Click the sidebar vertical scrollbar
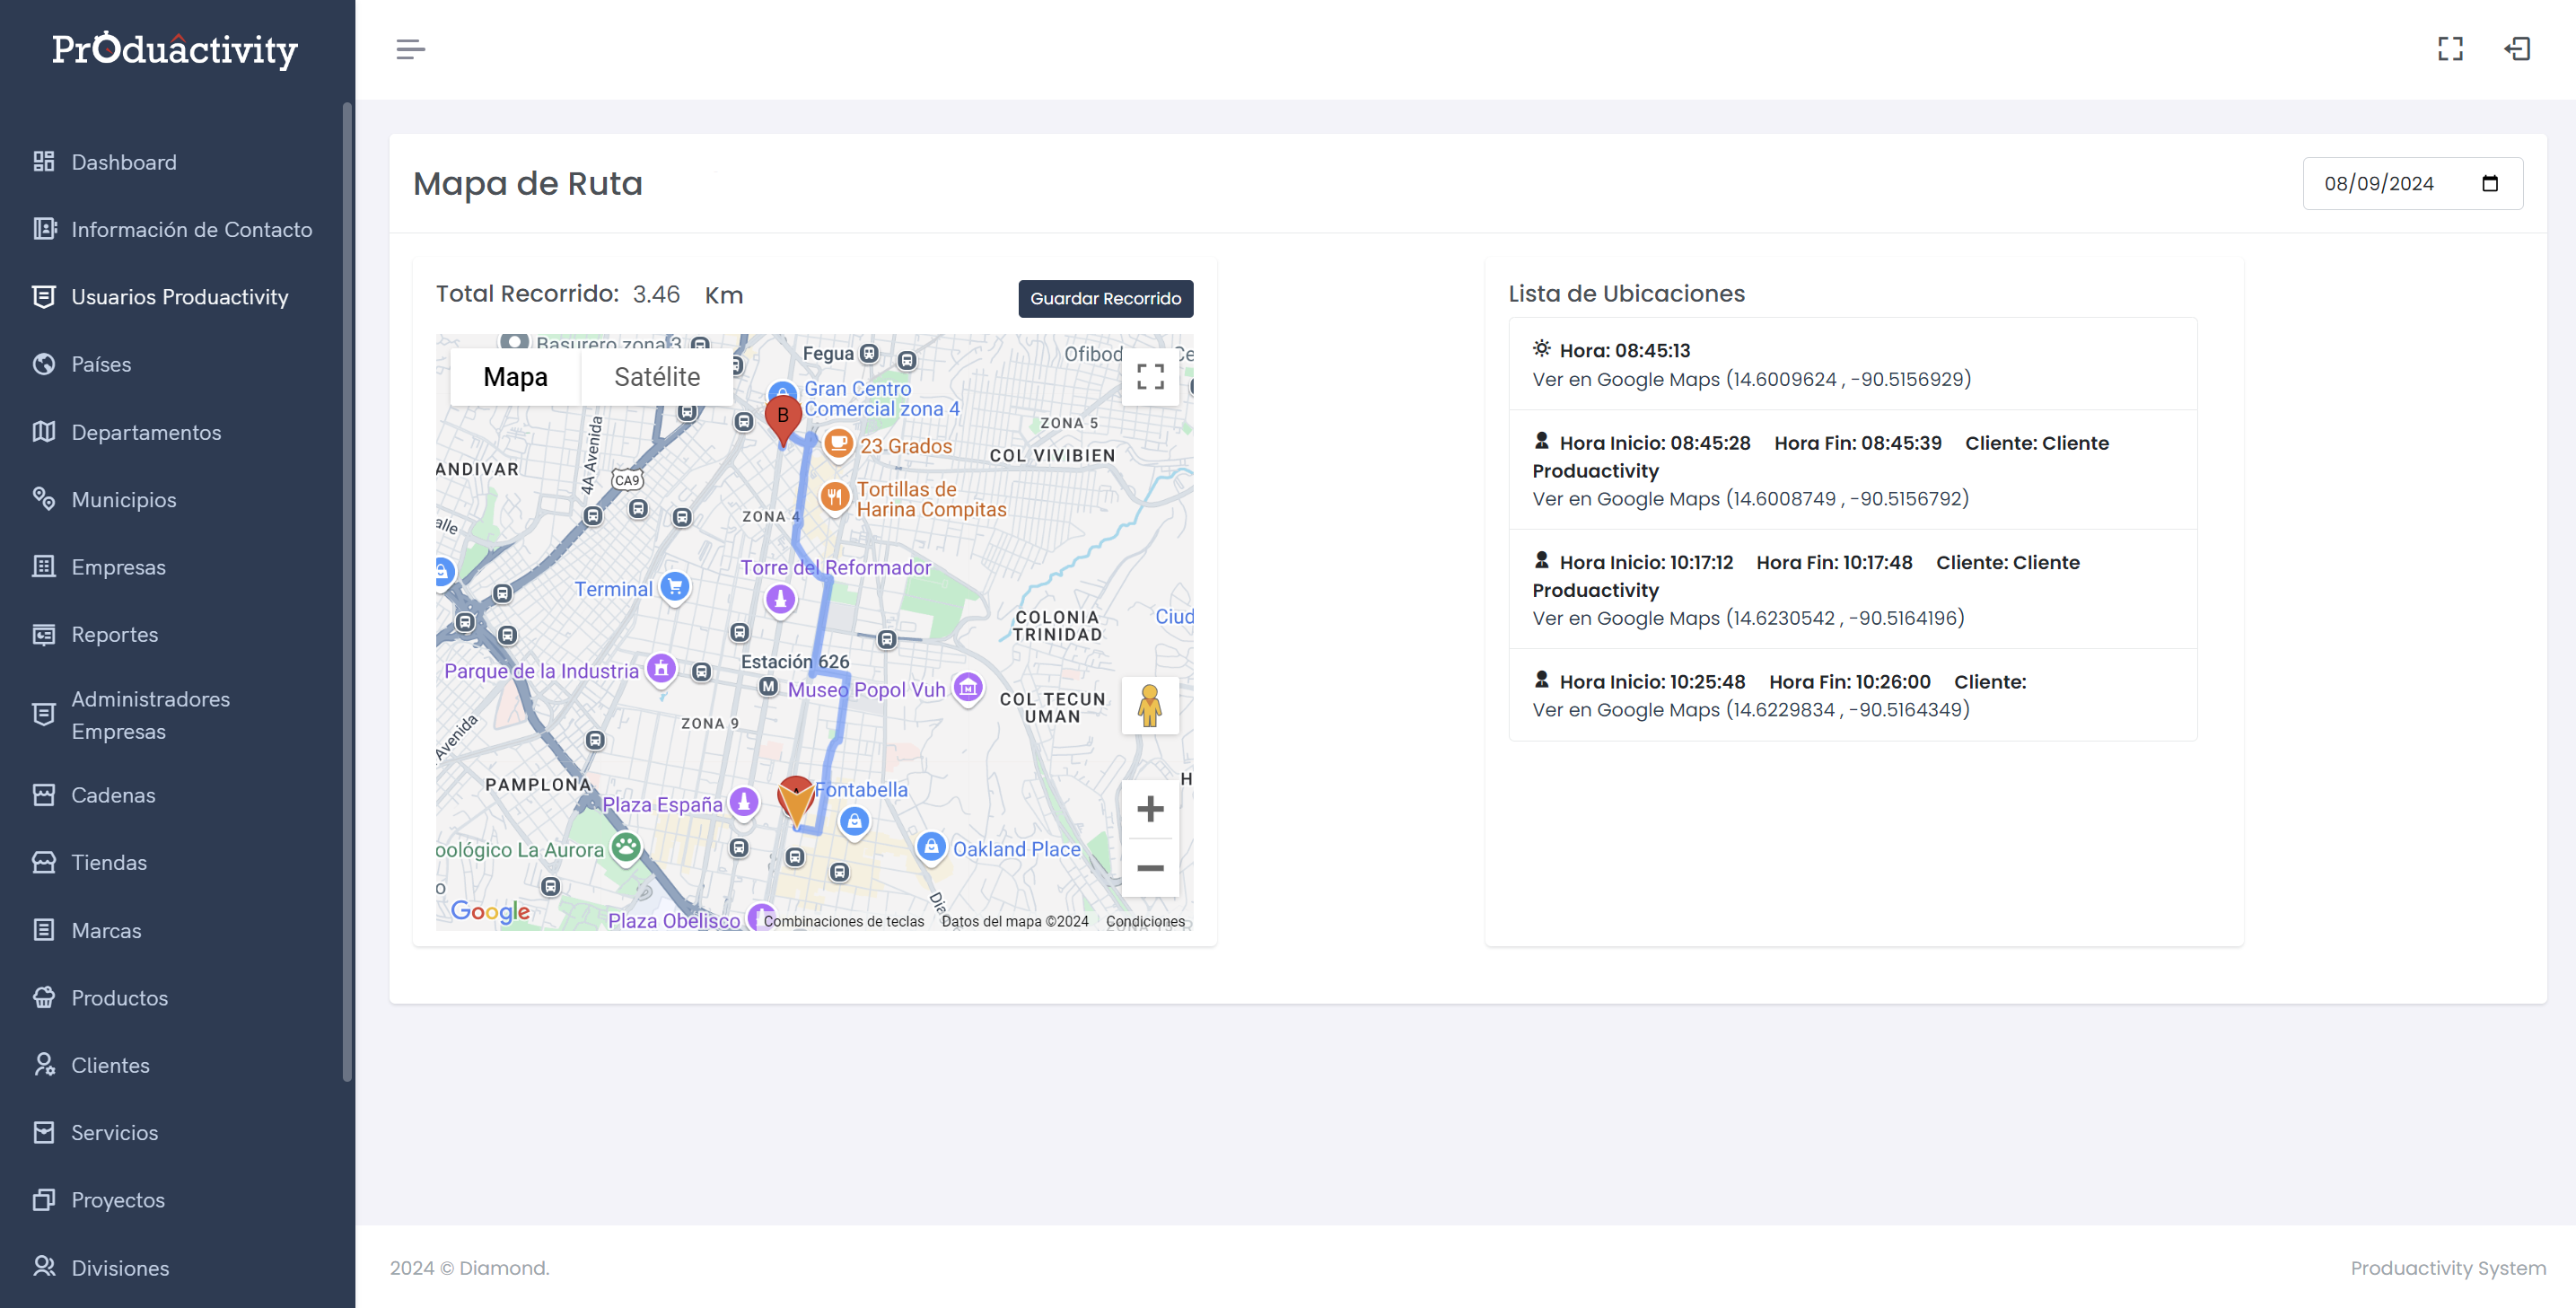This screenshot has height=1308, width=2576. click(347, 590)
